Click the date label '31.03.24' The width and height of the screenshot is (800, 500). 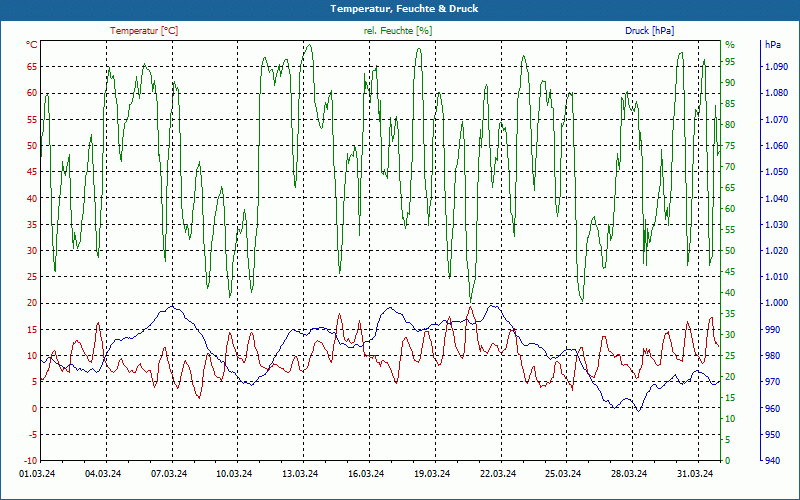click(695, 474)
